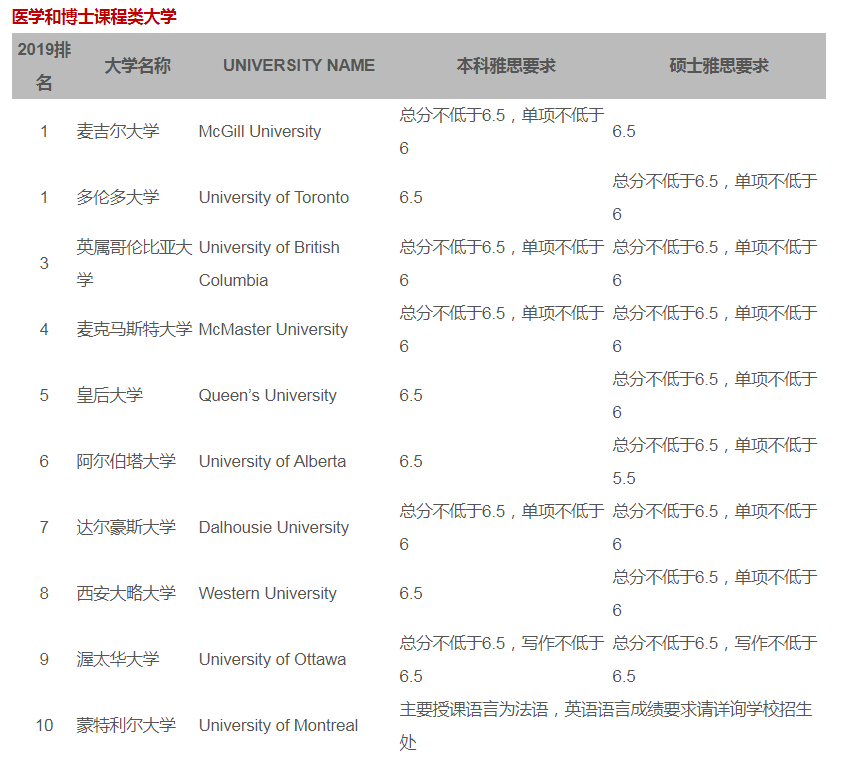842x759 pixels.
Task: Click University of British Columbia name
Action: coord(269,264)
